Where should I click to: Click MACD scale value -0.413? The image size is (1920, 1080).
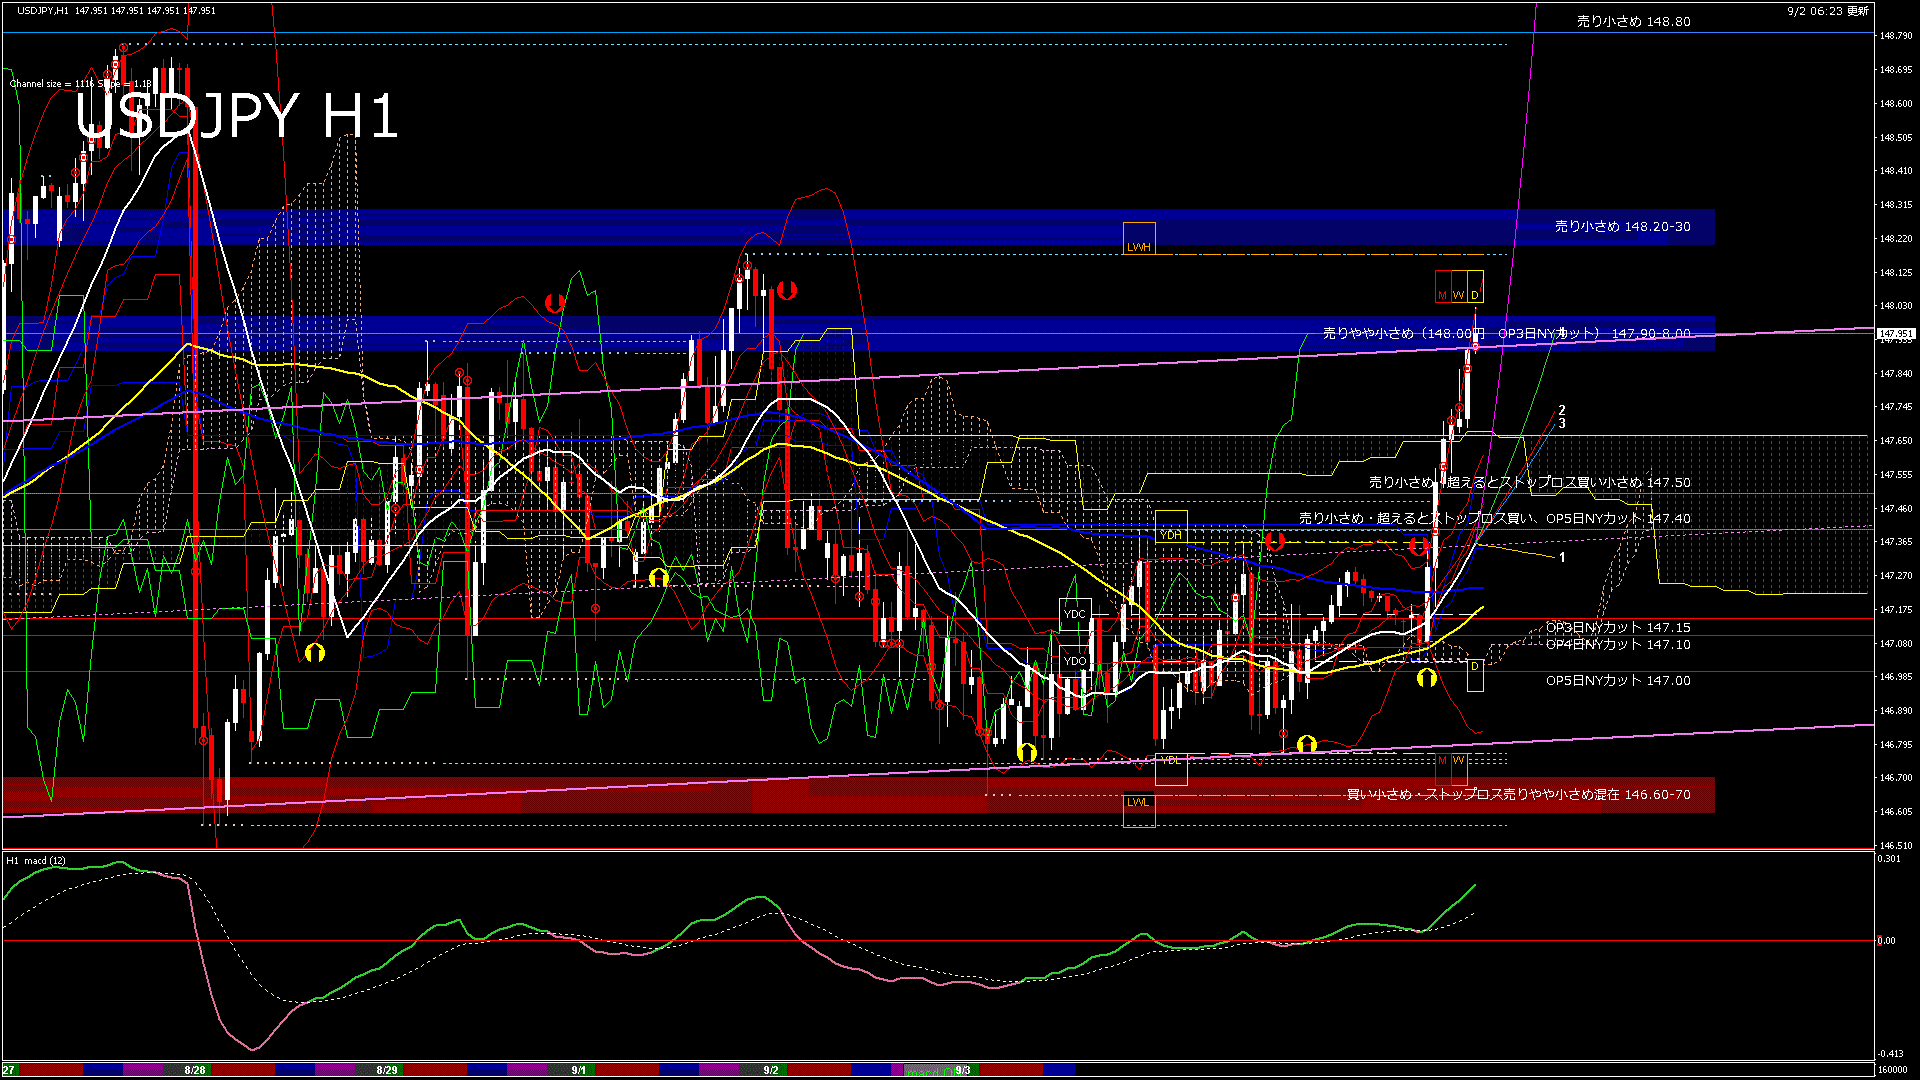click(x=1890, y=1054)
